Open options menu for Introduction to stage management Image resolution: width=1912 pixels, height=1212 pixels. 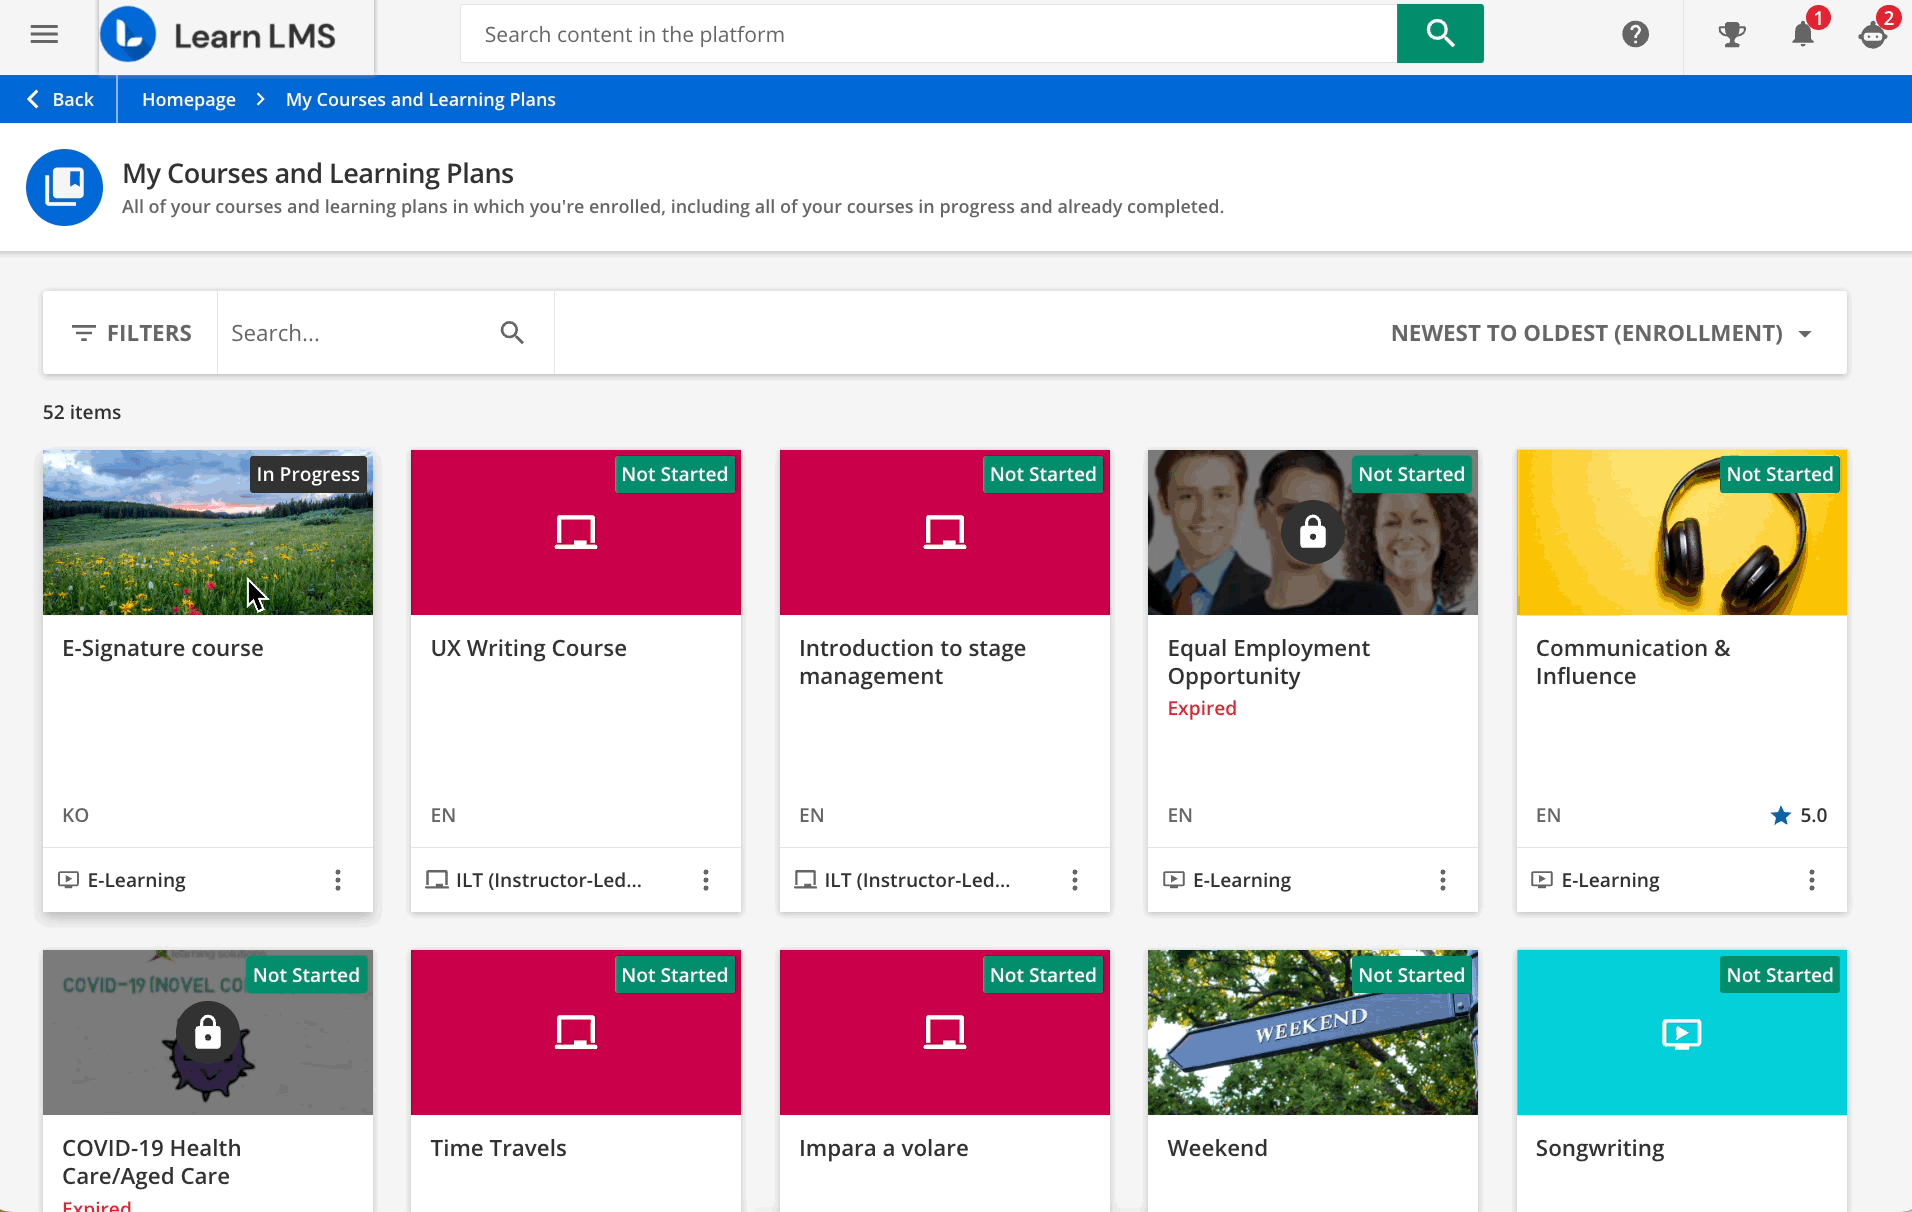tap(1075, 880)
